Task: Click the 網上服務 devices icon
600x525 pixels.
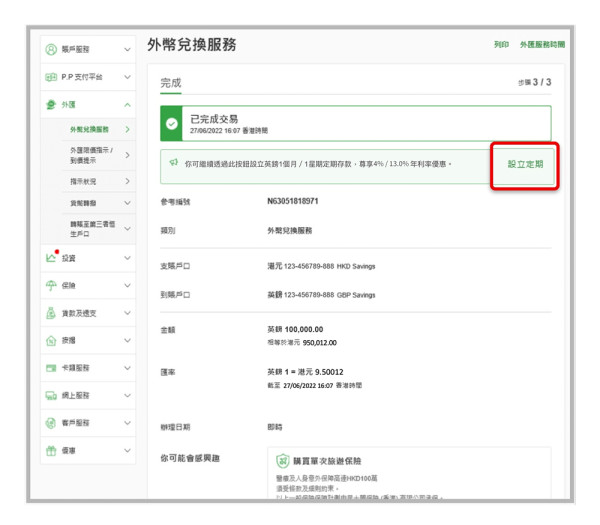Action: click(x=51, y=396)
